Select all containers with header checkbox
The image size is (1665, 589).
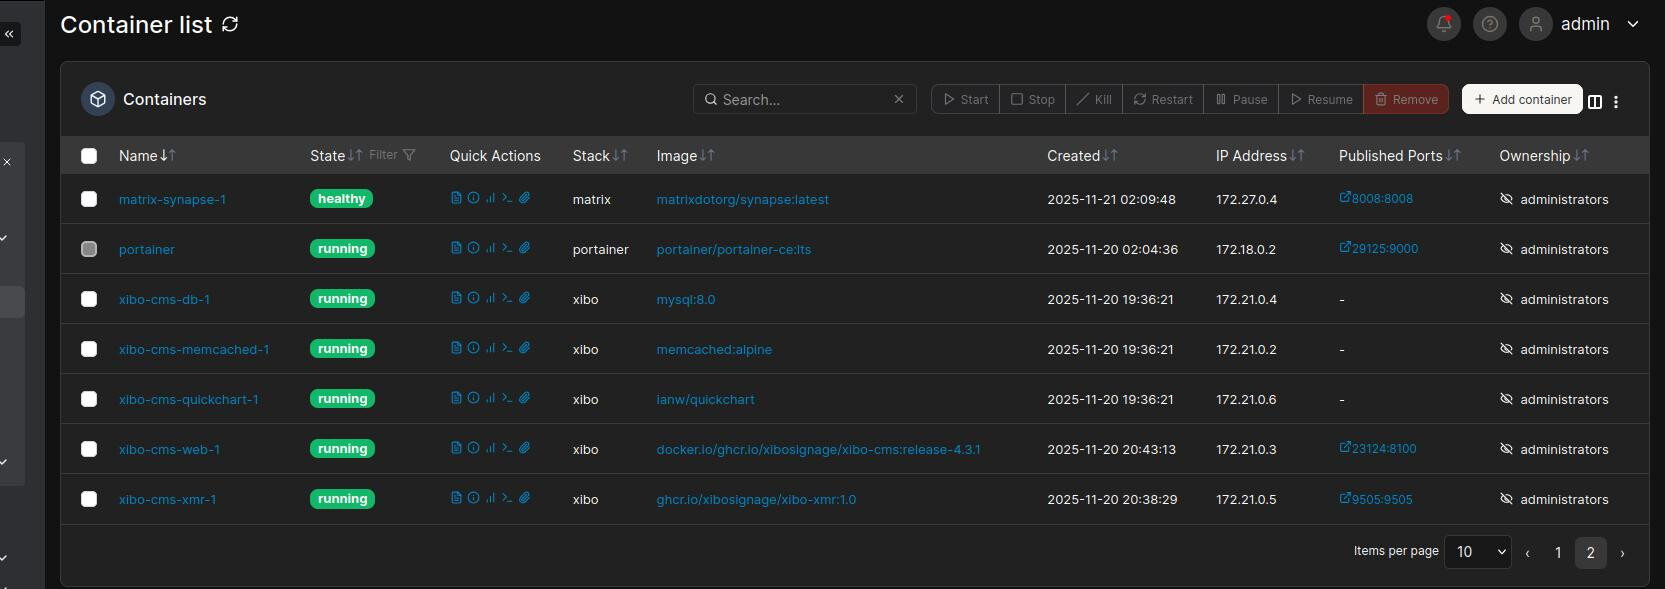89,156
